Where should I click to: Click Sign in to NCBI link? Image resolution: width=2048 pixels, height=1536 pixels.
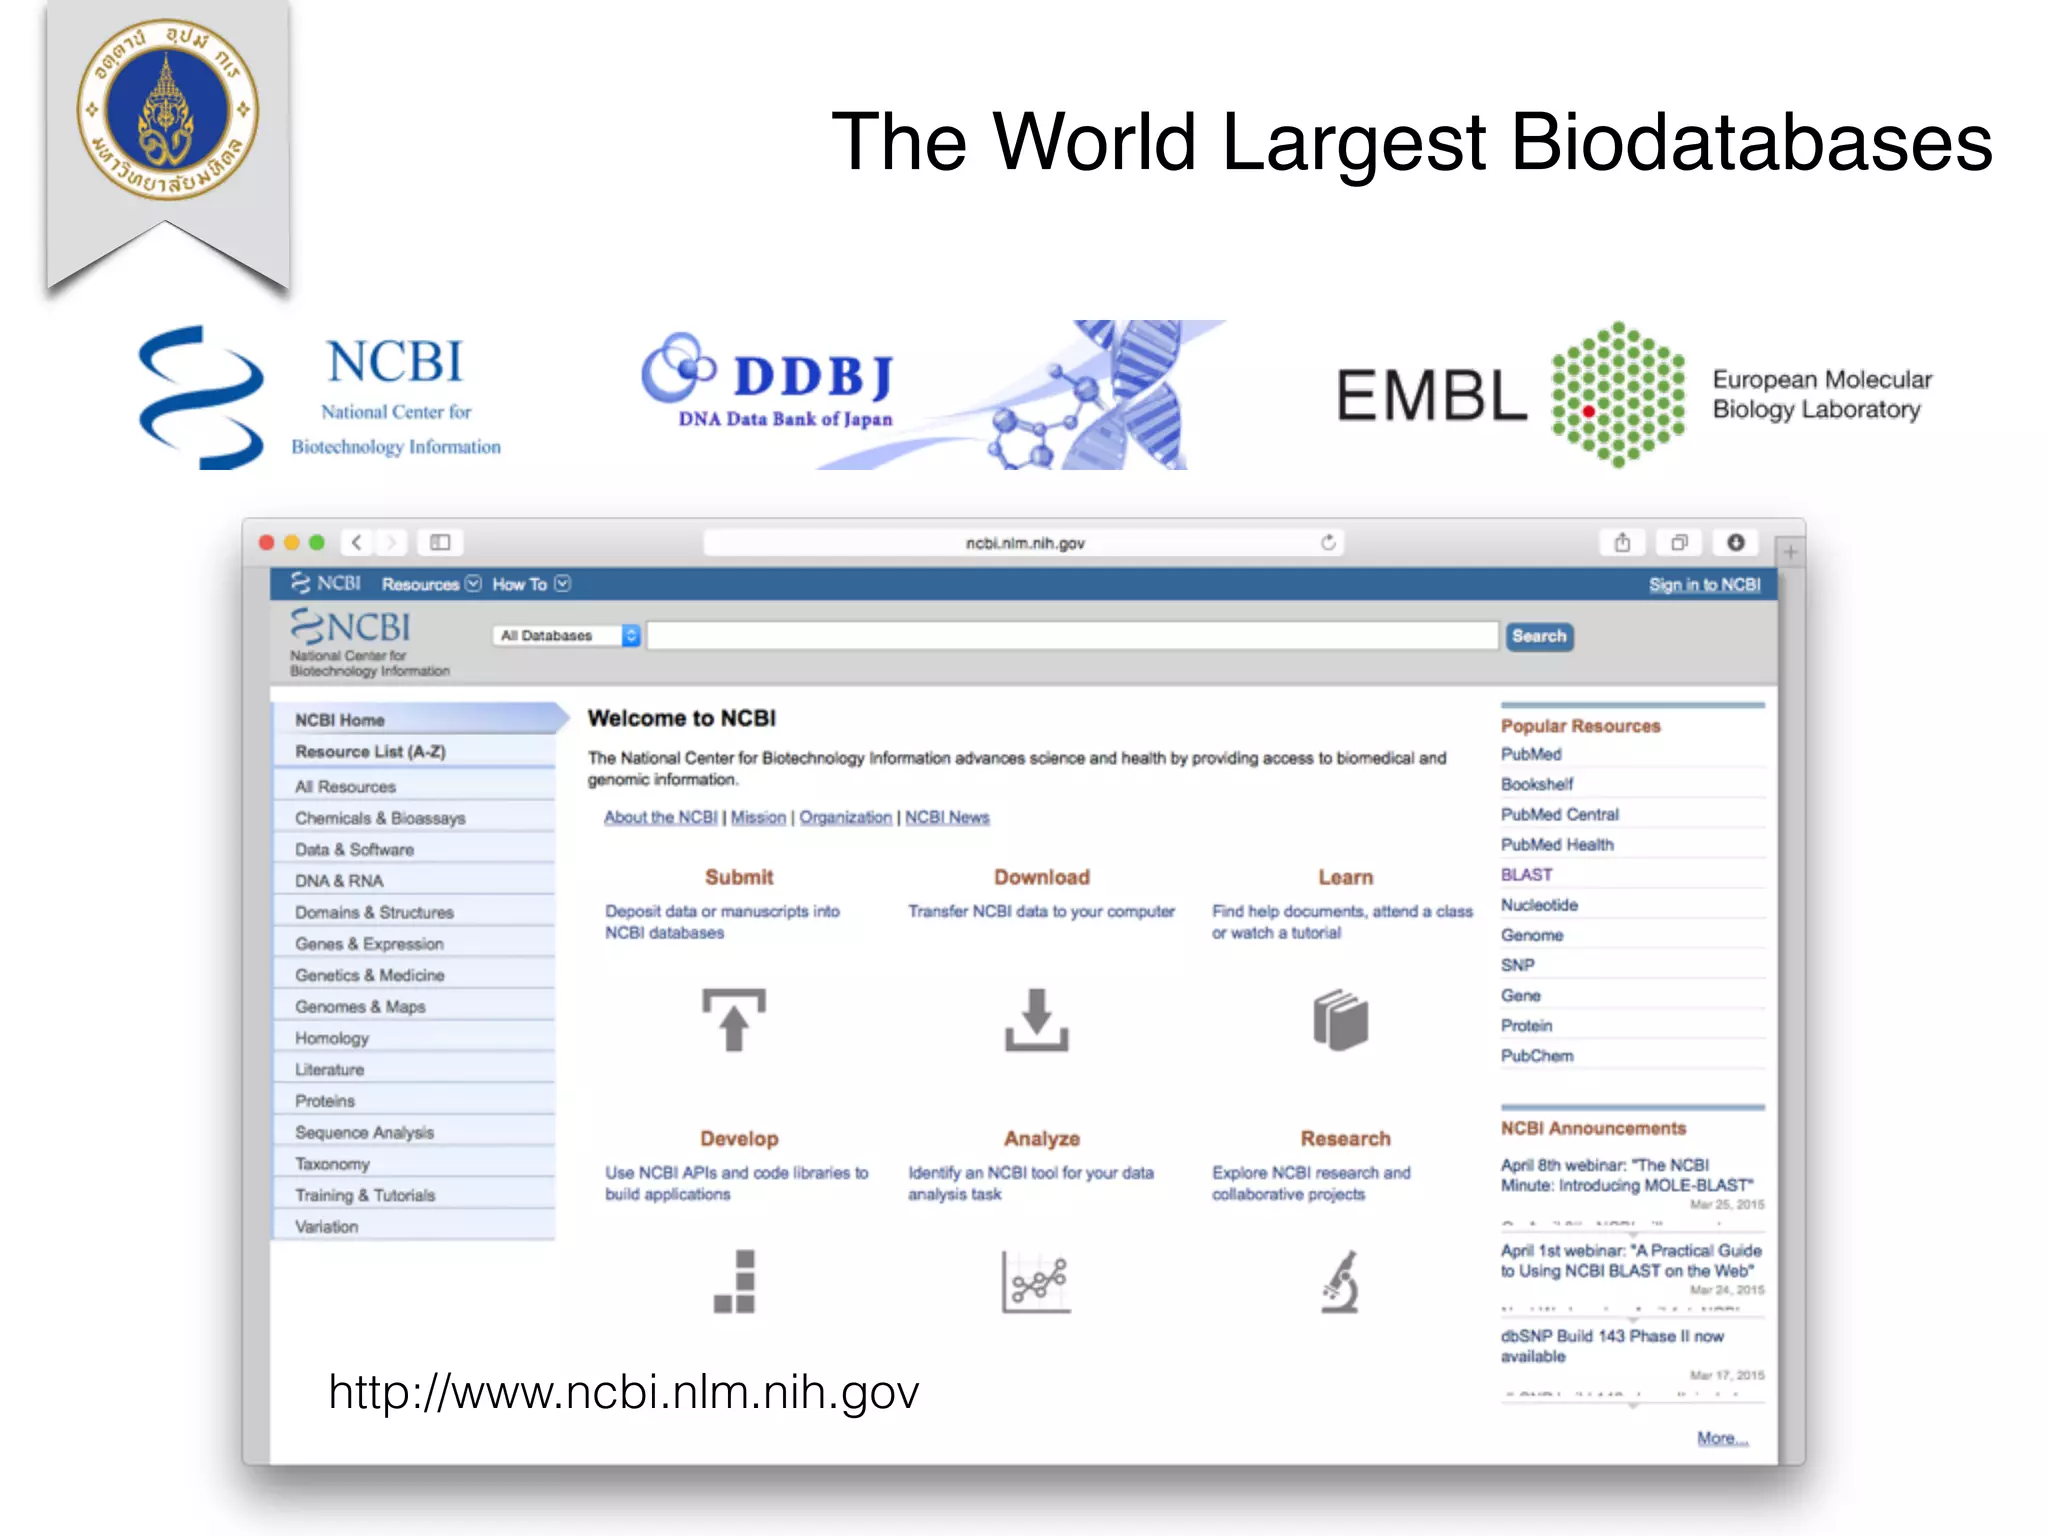coord(1704,584)
